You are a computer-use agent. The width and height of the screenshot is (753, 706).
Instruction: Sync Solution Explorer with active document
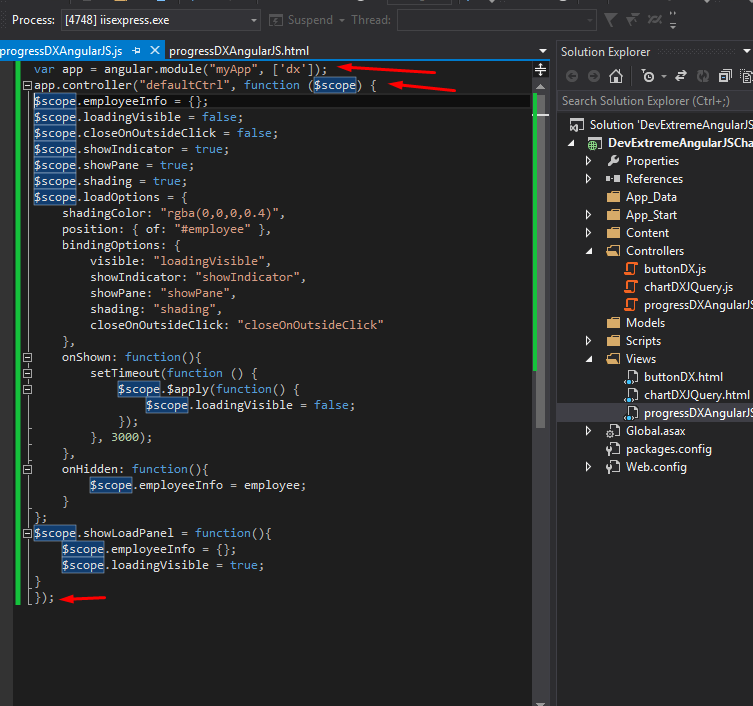(680, 76)
